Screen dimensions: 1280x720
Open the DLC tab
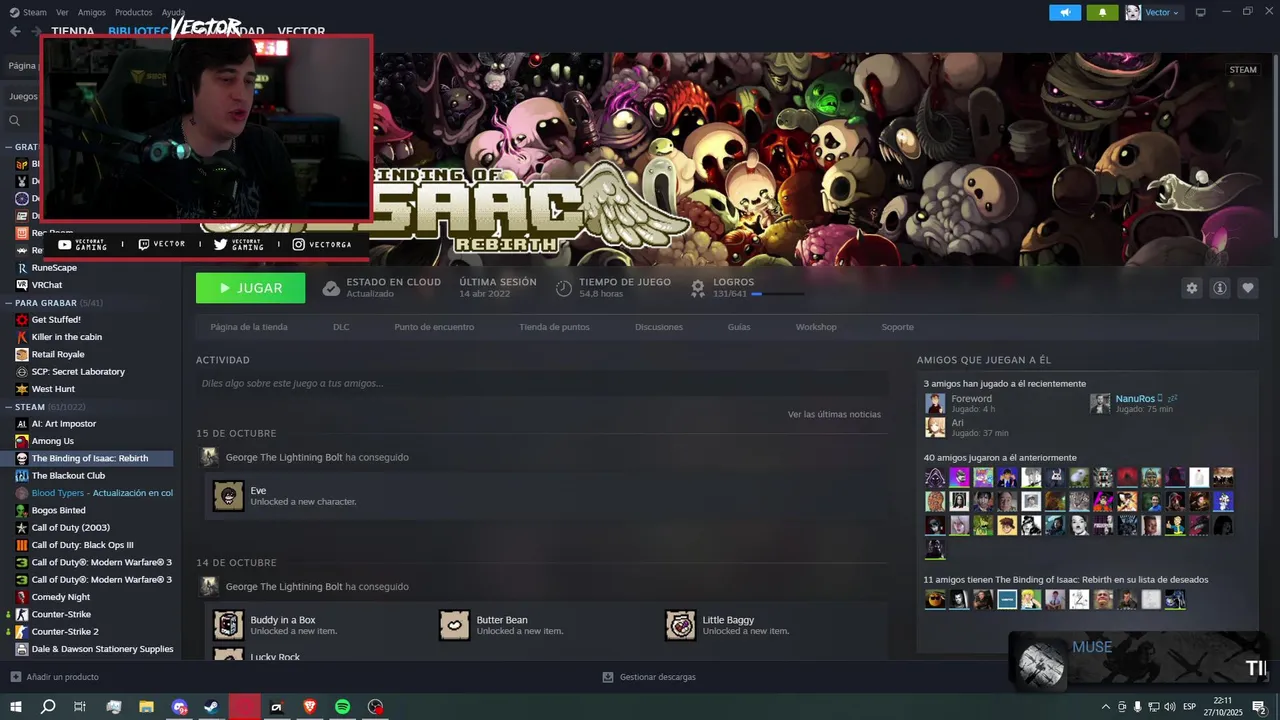click(341, 327)
